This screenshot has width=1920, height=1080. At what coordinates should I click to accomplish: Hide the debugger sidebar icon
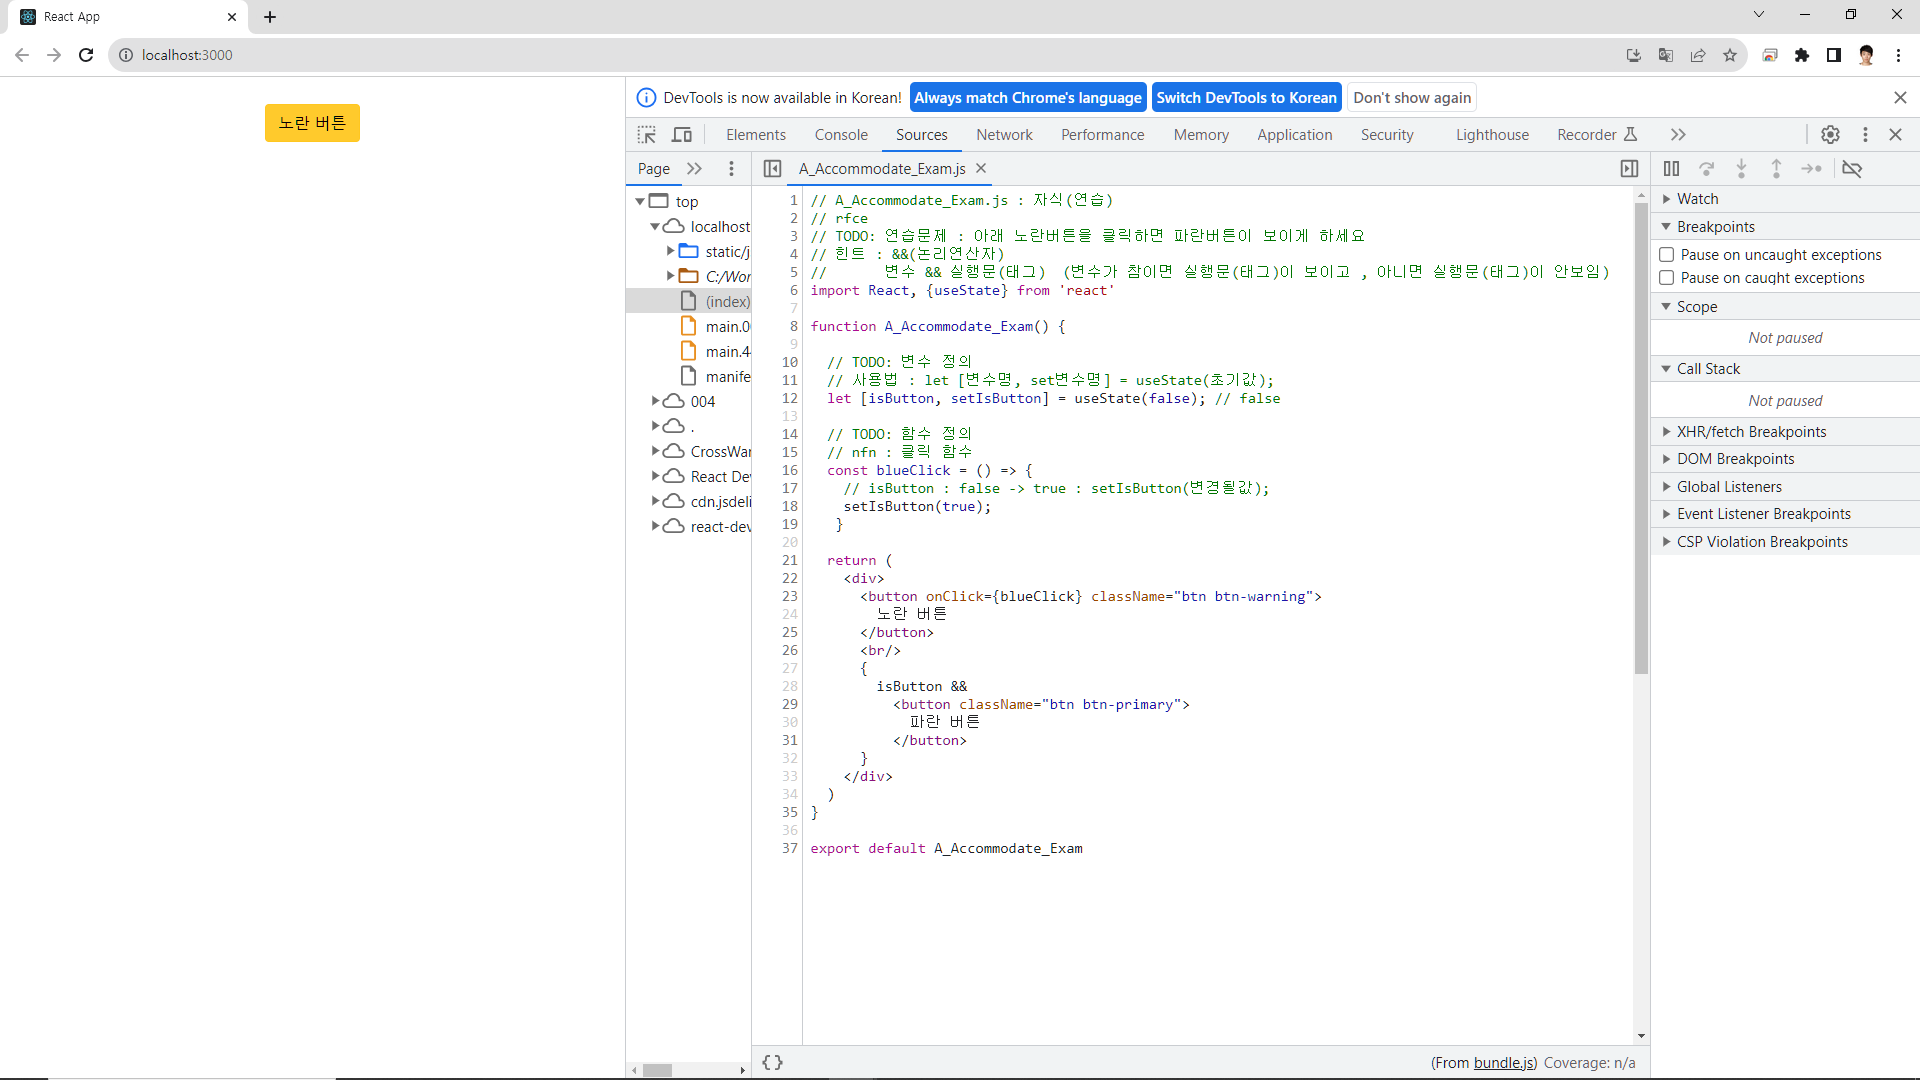(x=1629, y=169)
